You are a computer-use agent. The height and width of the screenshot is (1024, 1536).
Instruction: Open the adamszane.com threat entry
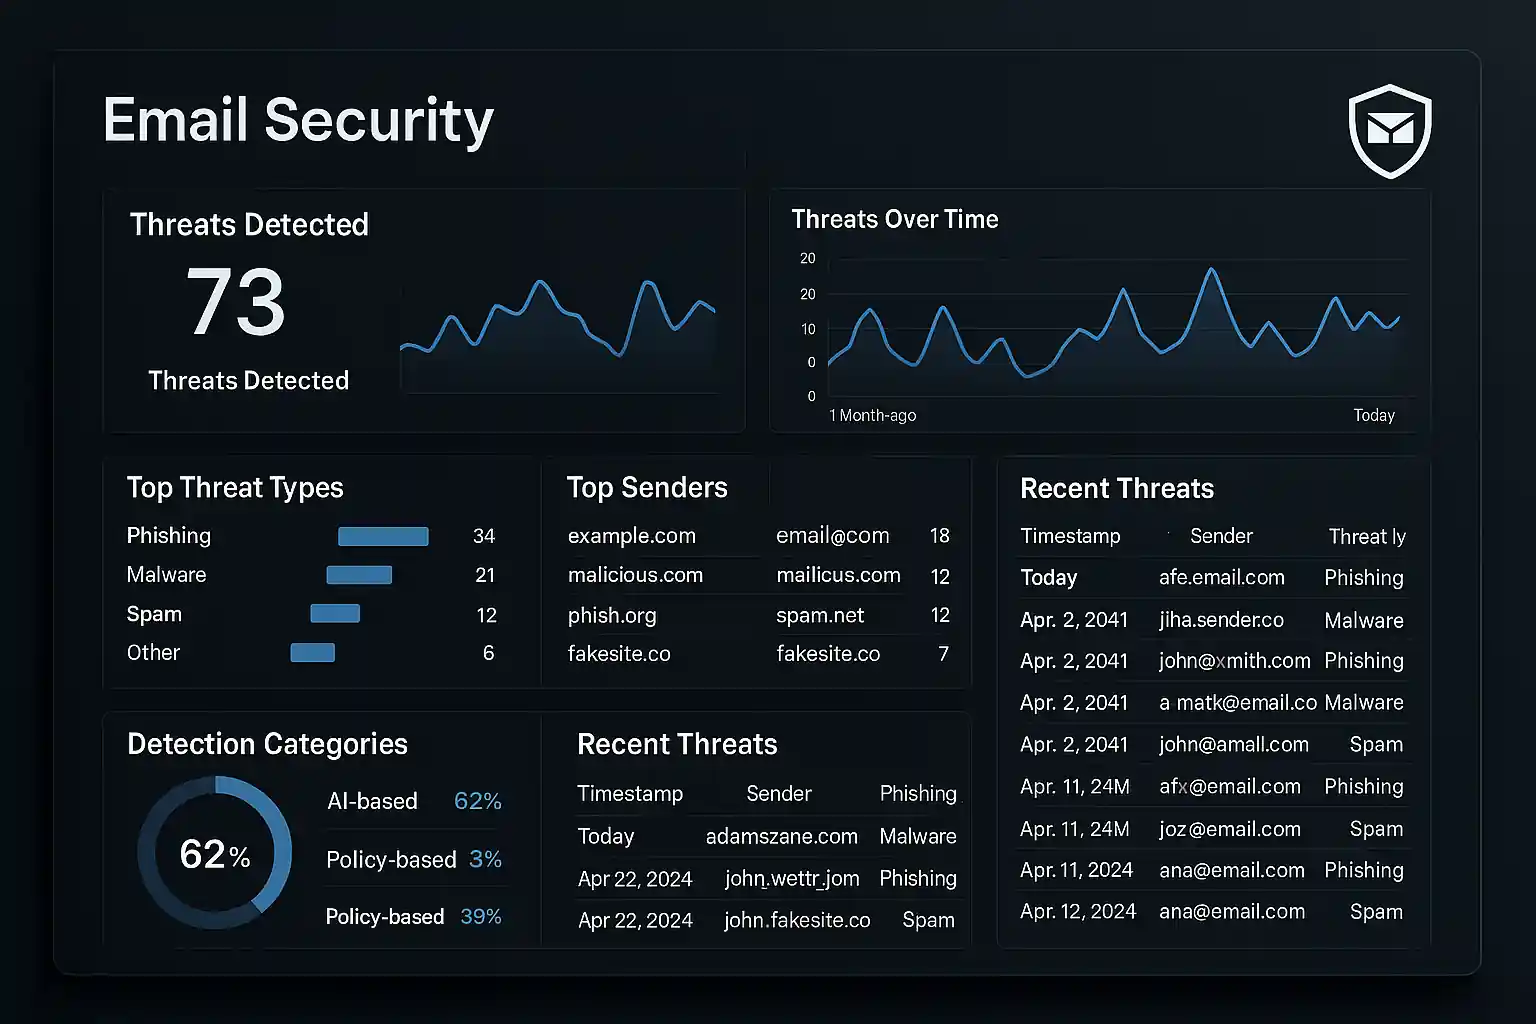coord(781,837)
